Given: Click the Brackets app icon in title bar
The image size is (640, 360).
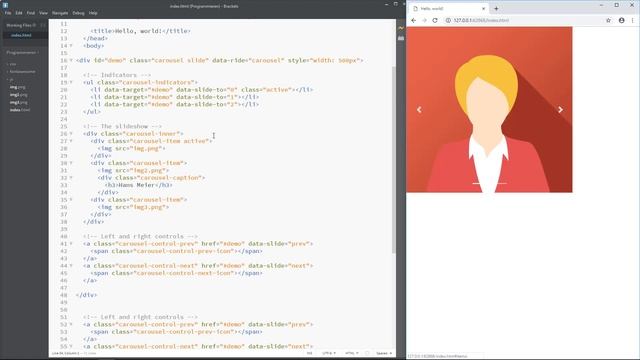Looking at the screenshot, I should click(5, 5).
